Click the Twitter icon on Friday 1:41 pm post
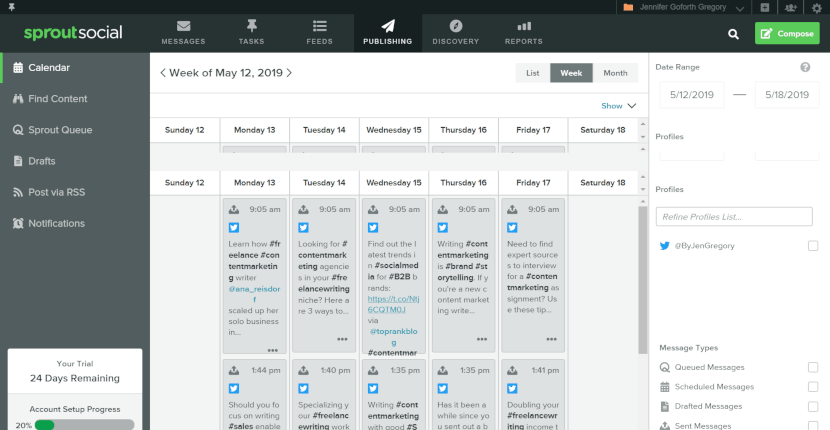Viewport: 830px width, 430px height. [512, 389]
